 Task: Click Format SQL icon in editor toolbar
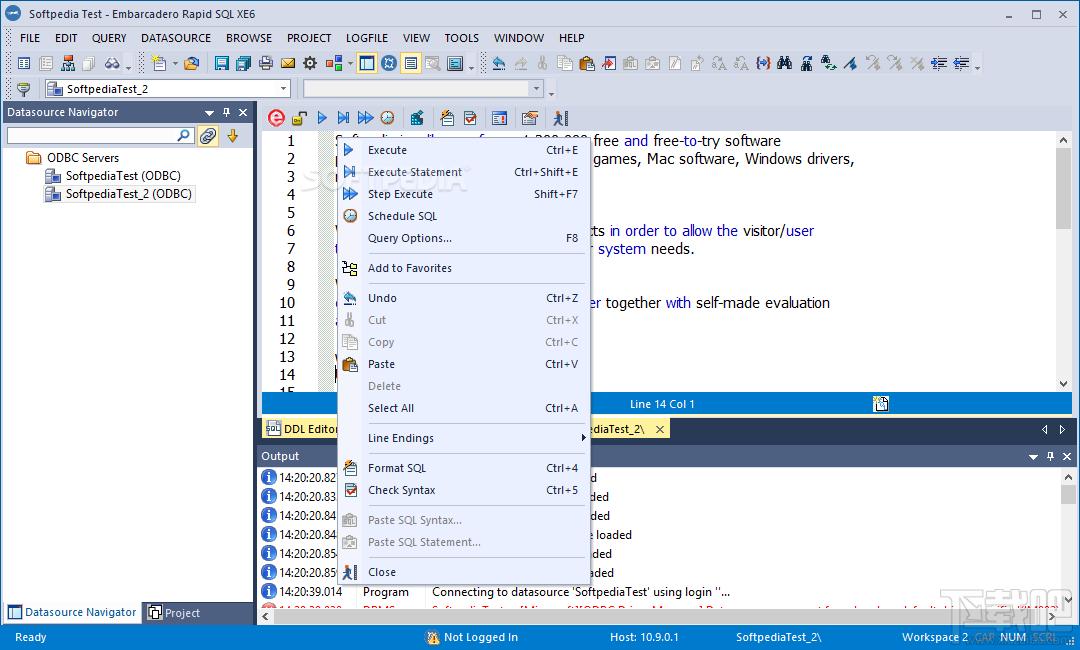click(447, 118)
